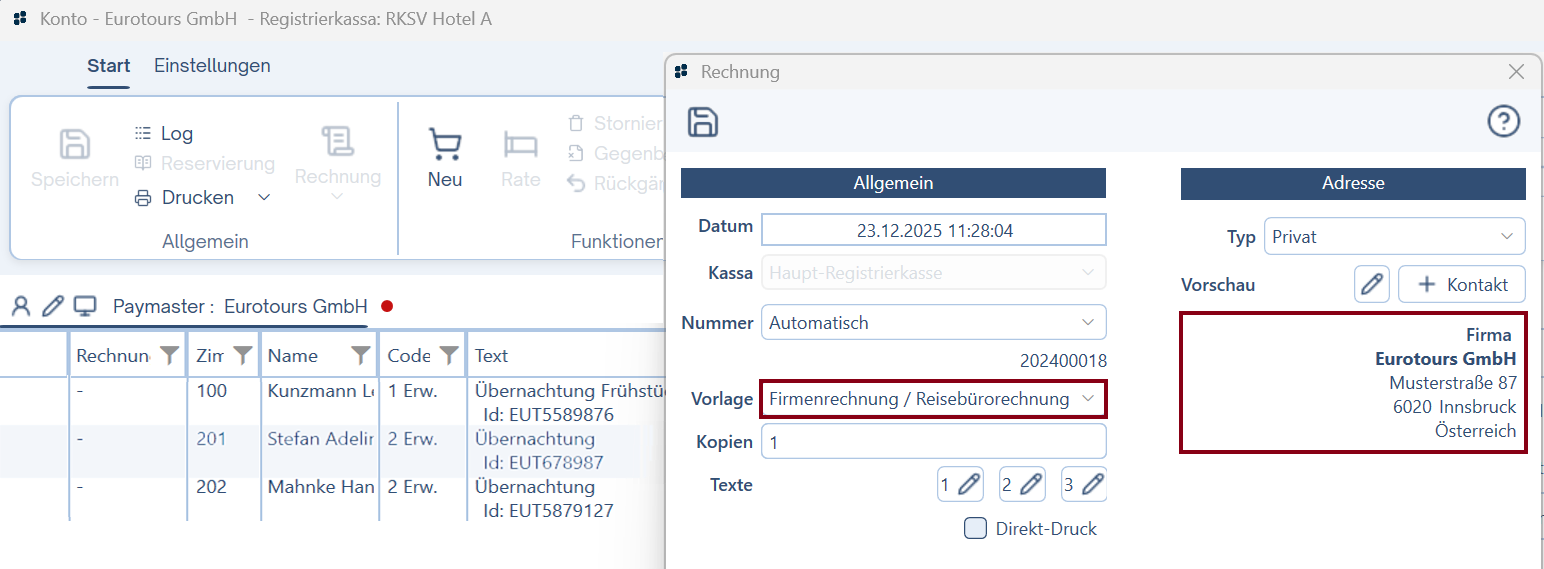The width and height of the screenshot is (1544, 569).
Task: Click text cell with Id: EUT5879127
Action: 566,497
